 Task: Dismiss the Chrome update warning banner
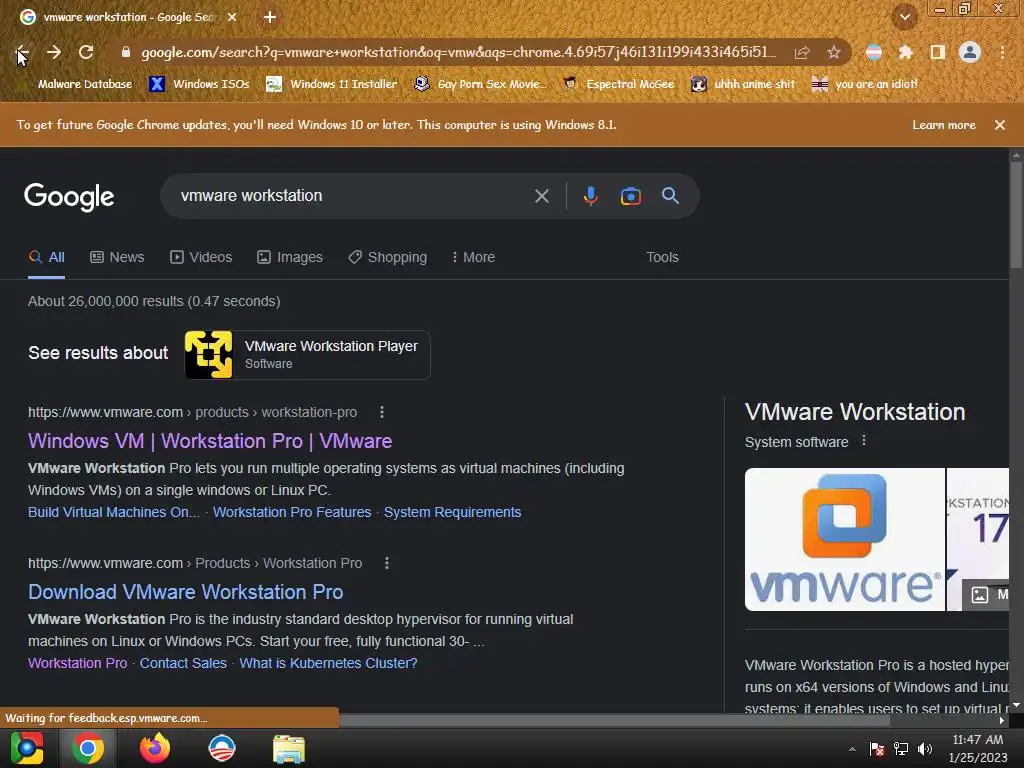click(1000, 125)
